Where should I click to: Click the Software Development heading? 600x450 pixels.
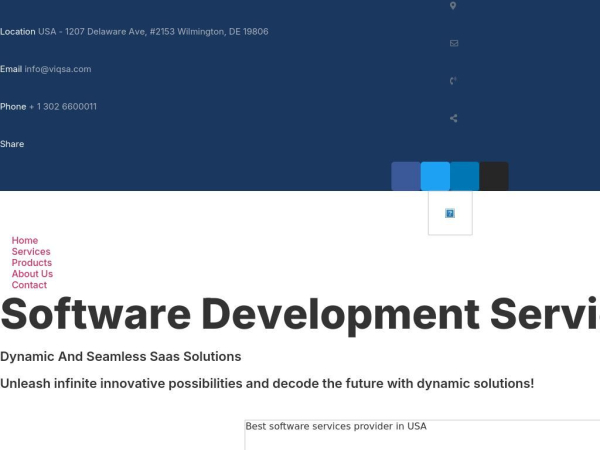point(300,315)
